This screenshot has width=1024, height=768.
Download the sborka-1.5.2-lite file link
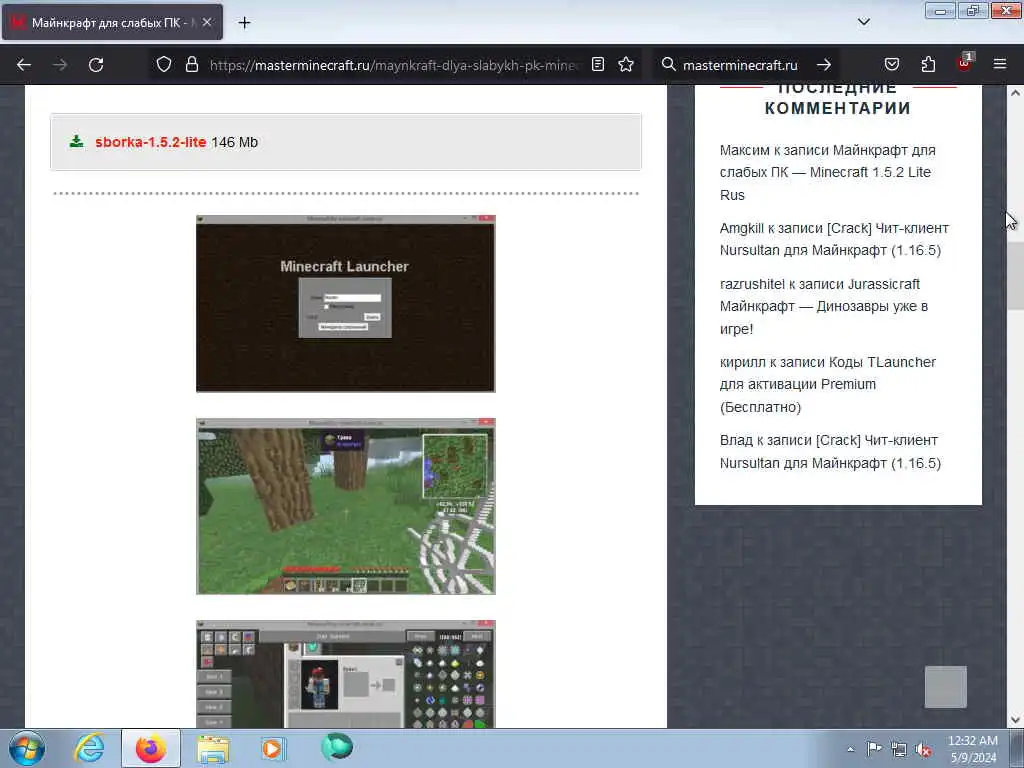[x=151, y=142]
